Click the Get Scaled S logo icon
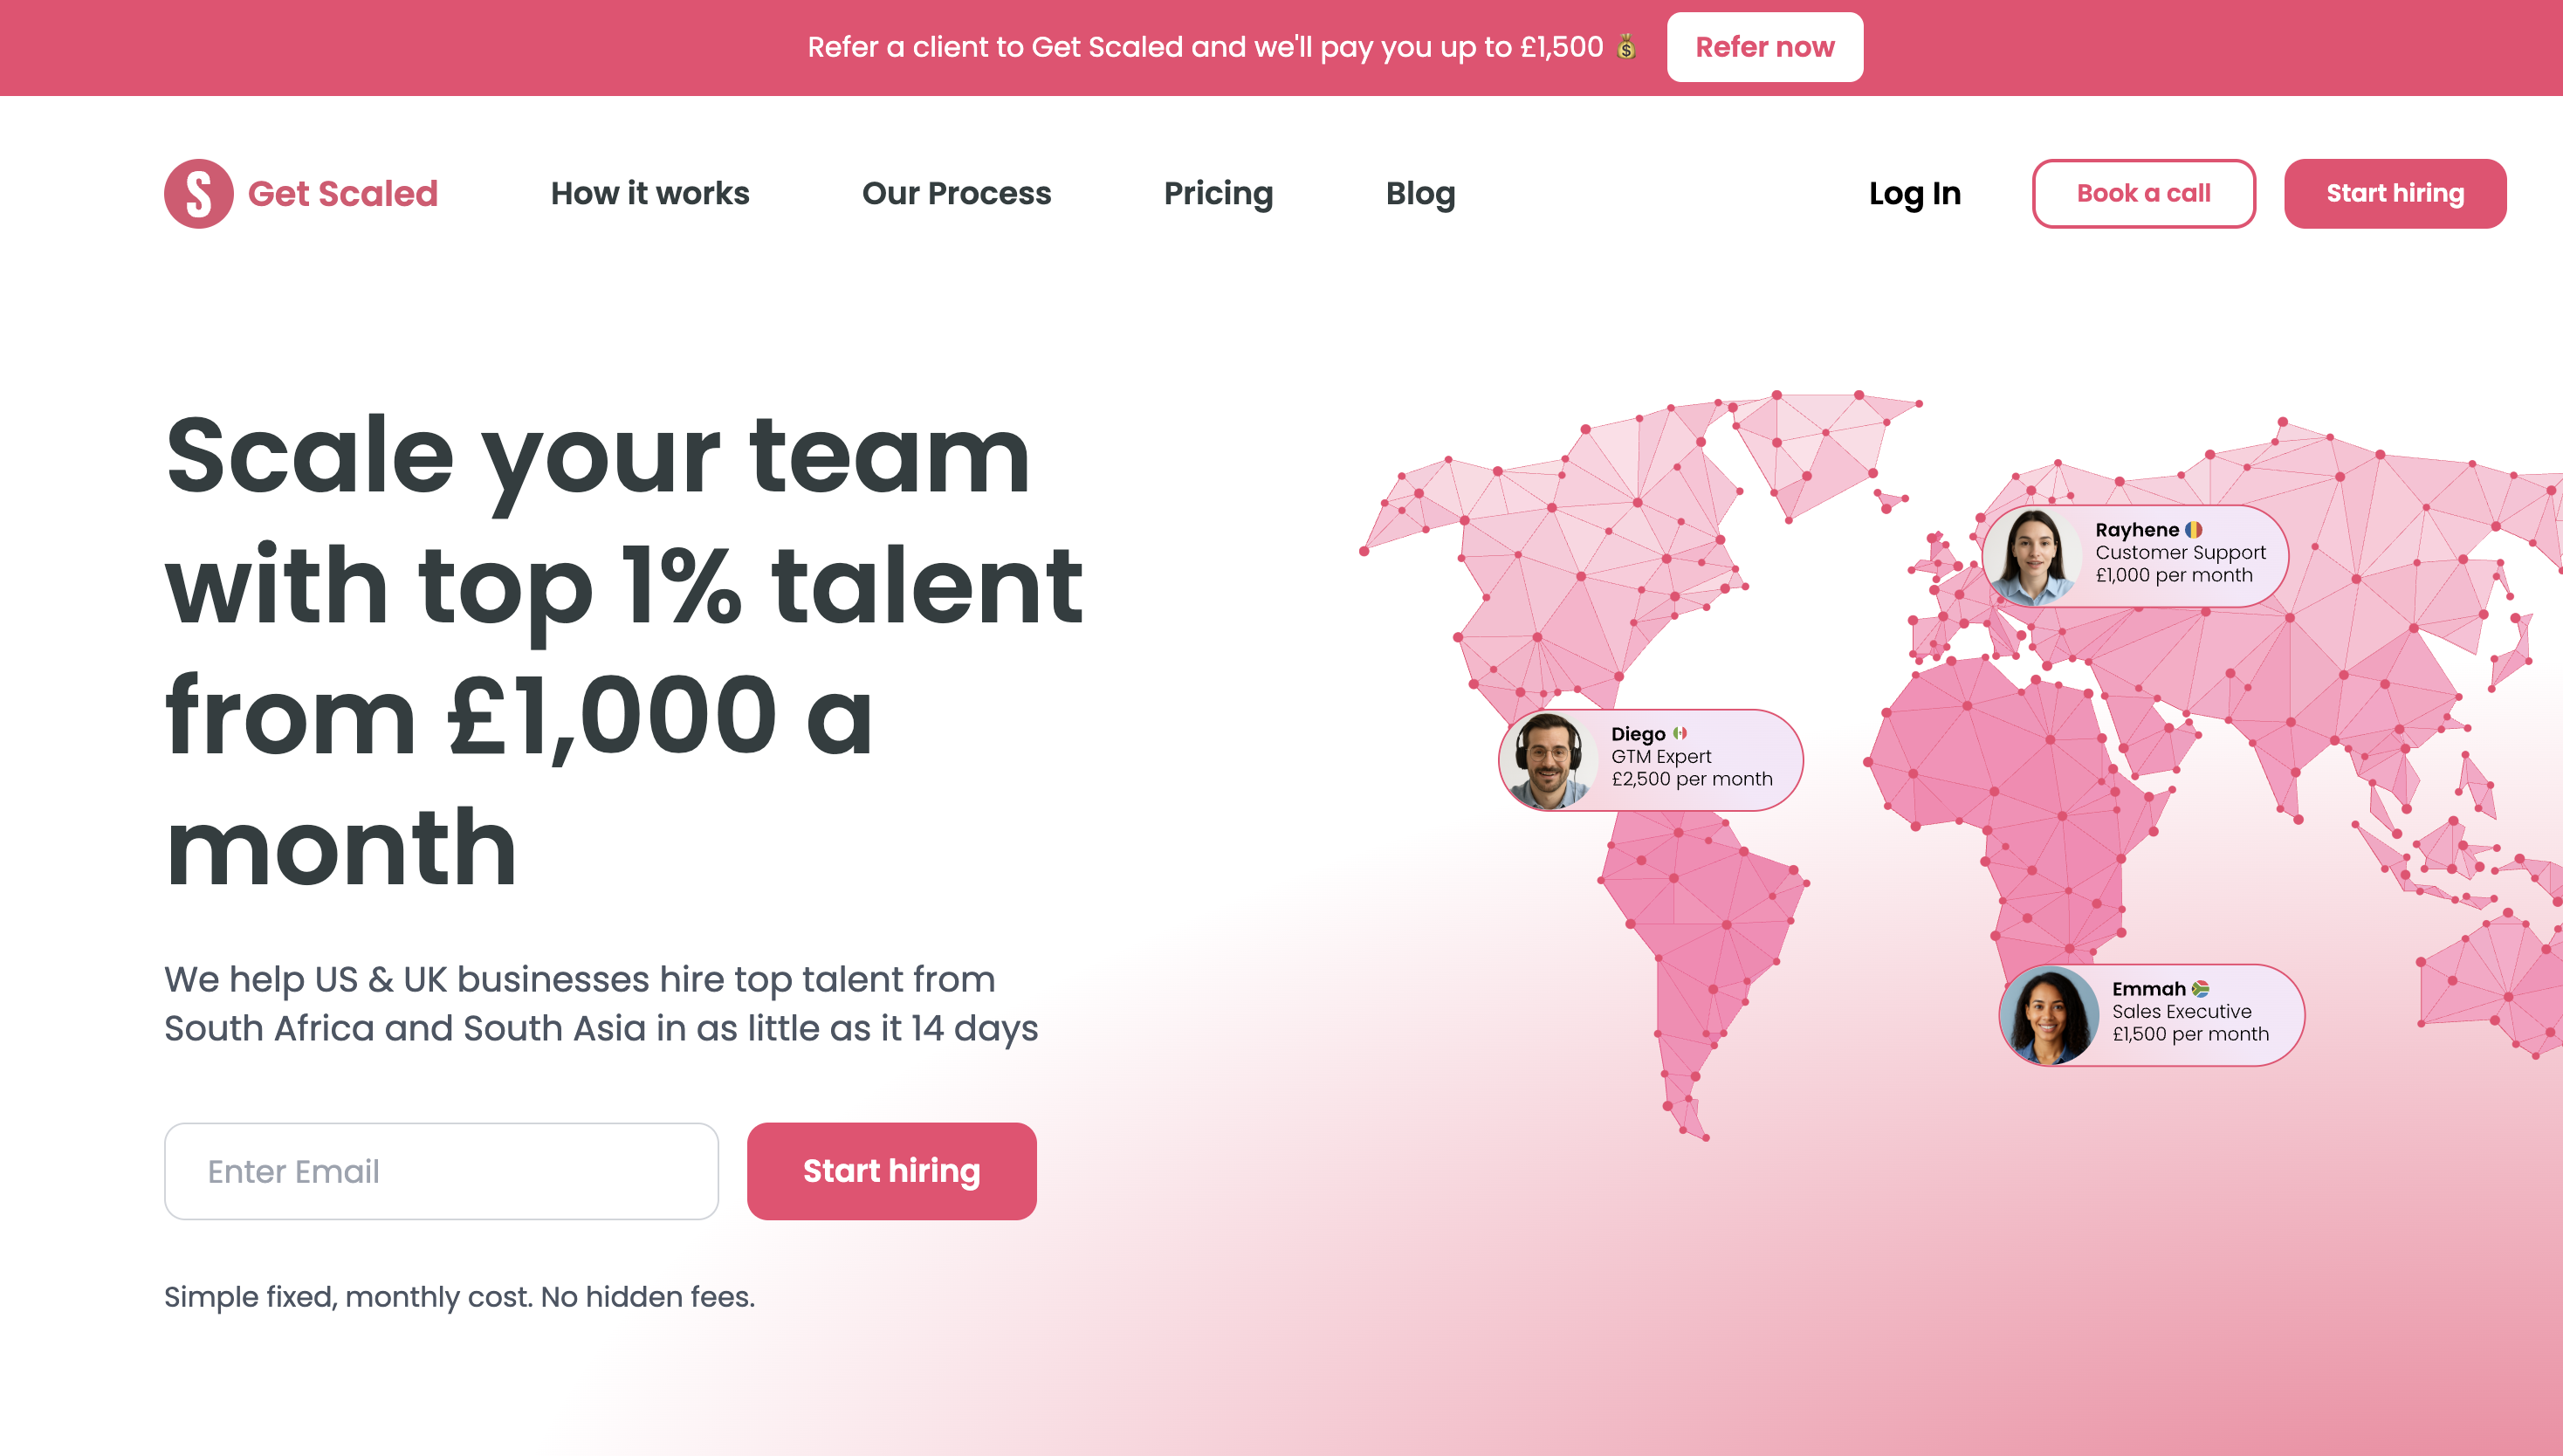This screenshot has height=1456, width=2563. (198, 193)
